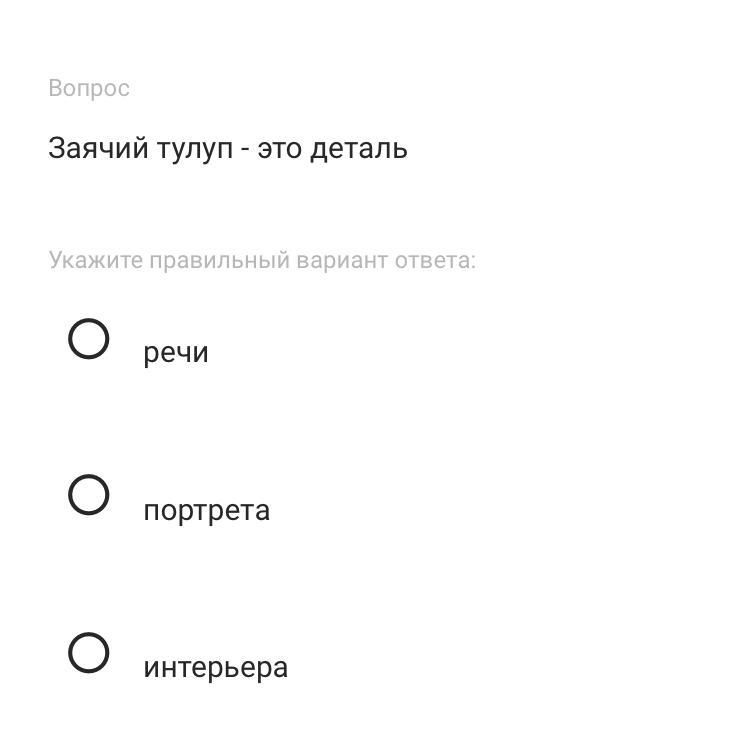Click the dash in the question sentence
750x750 pixels.
(x=245, y=151)
